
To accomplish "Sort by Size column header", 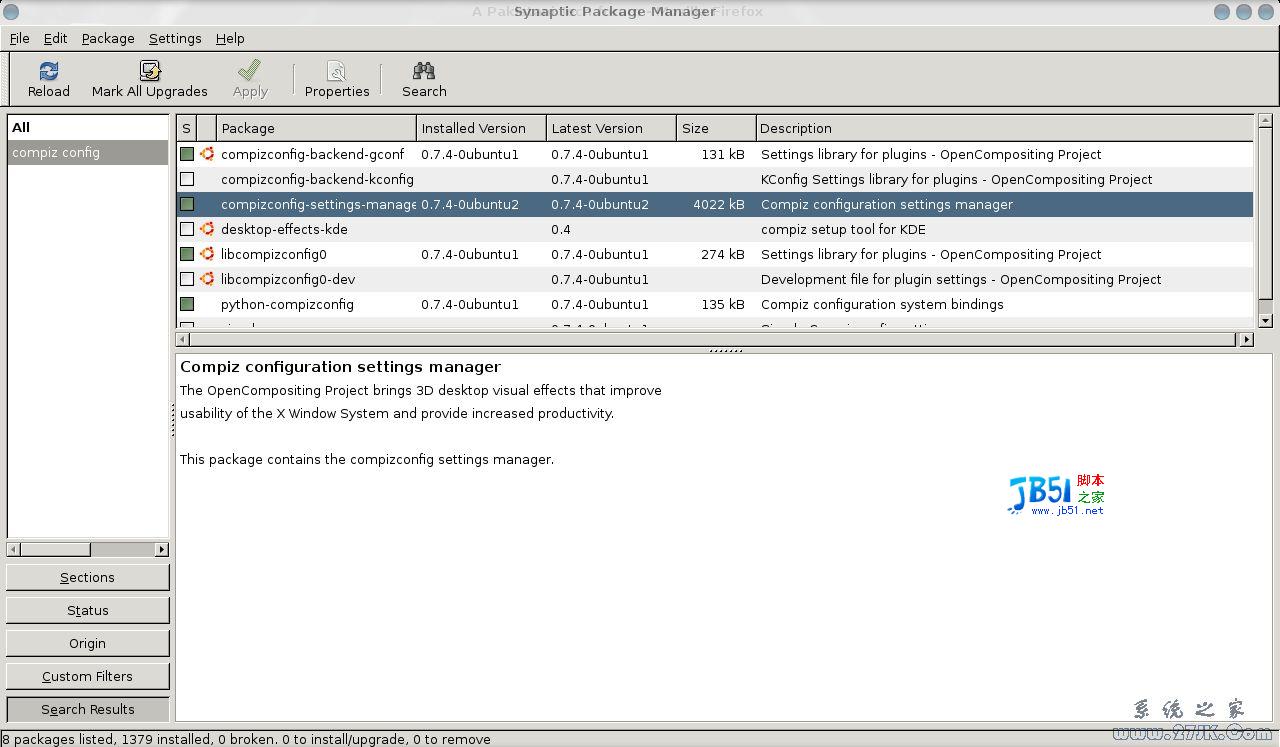I will (x=716, y=128).
